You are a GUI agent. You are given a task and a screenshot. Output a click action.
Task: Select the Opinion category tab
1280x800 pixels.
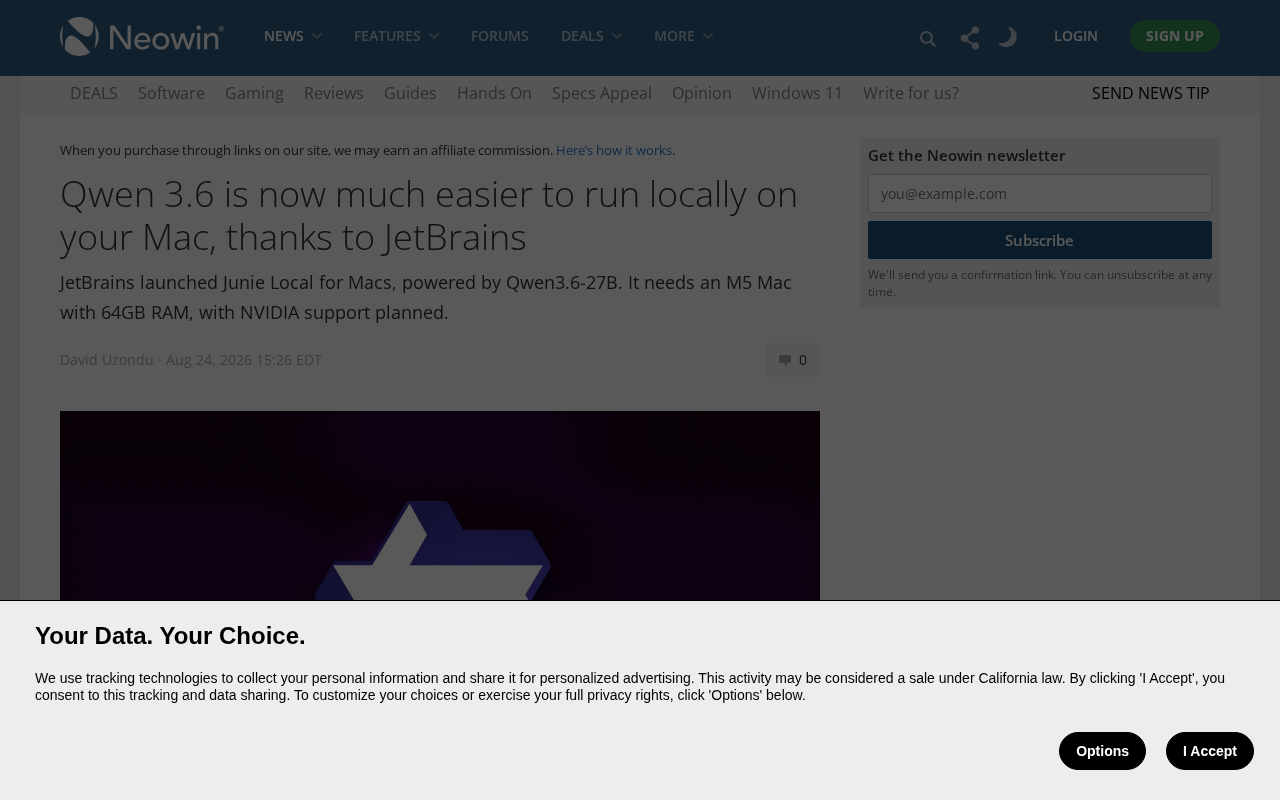coord(702,93)
